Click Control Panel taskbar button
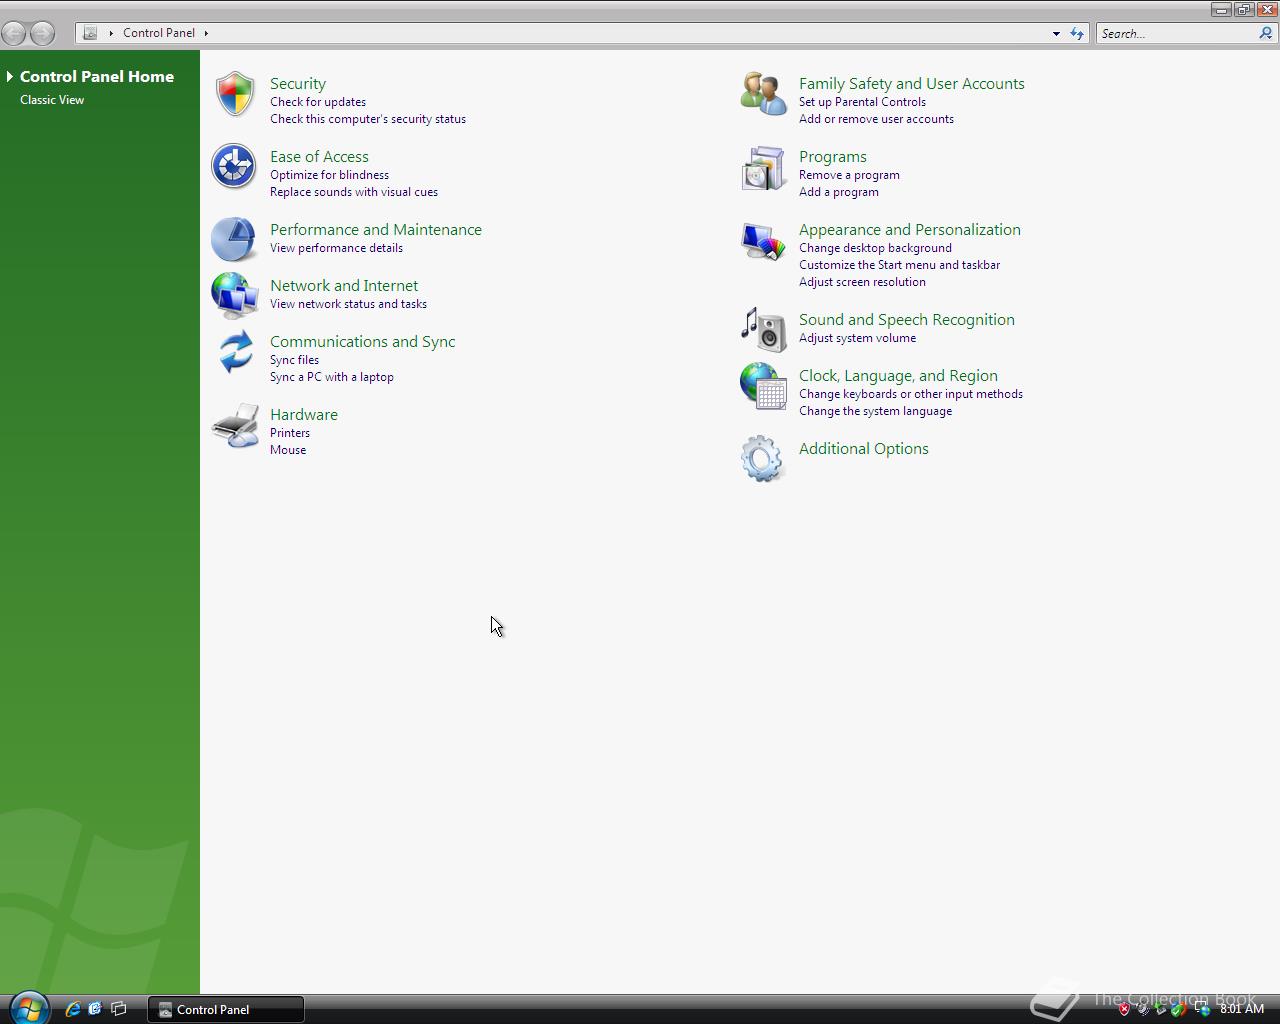The width and height of the screenshot is (1280, 1024). coord(226,1009)
